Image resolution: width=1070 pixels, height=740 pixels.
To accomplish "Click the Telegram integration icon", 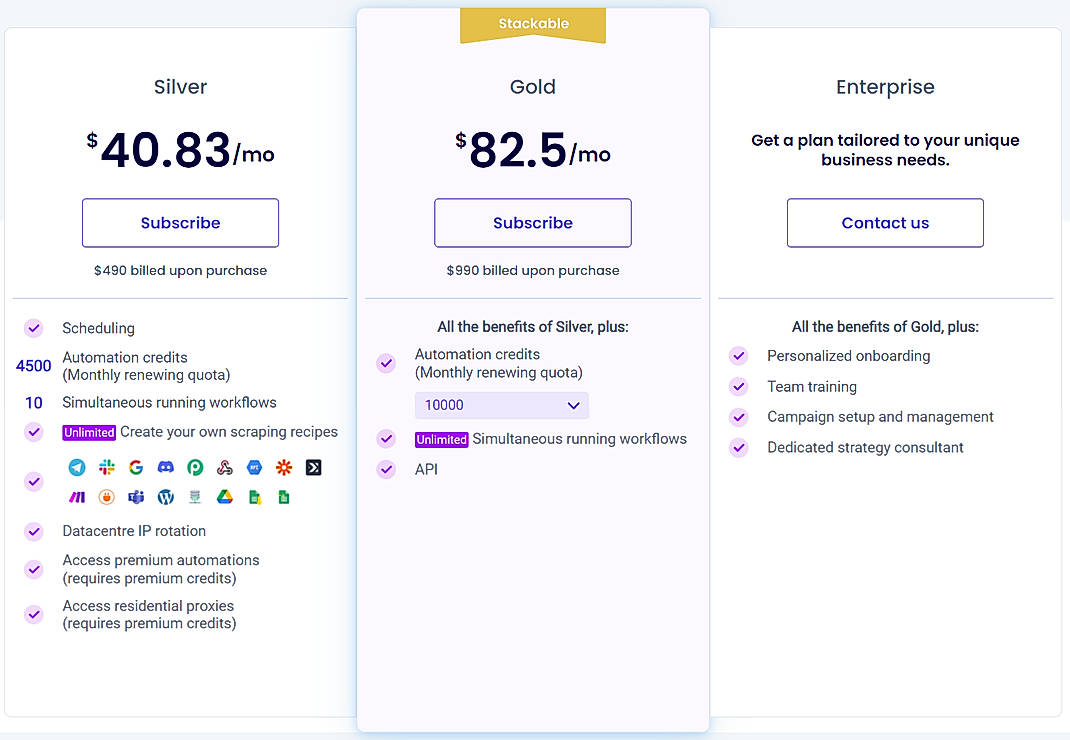I will (77, 467).
